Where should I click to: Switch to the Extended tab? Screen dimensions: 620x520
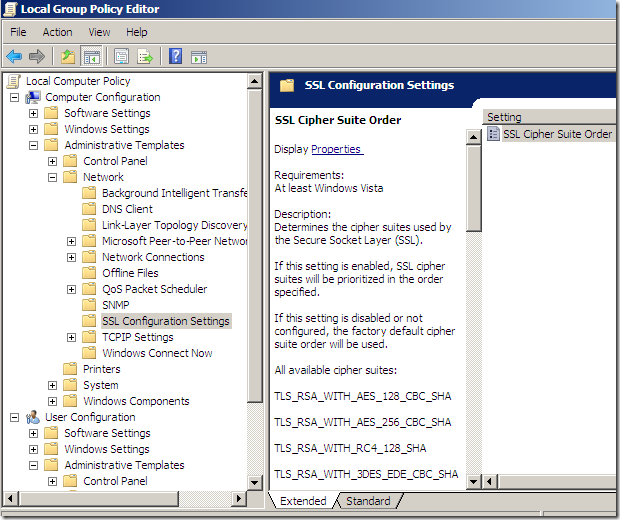pyautogui.click(x=303, y=501)
